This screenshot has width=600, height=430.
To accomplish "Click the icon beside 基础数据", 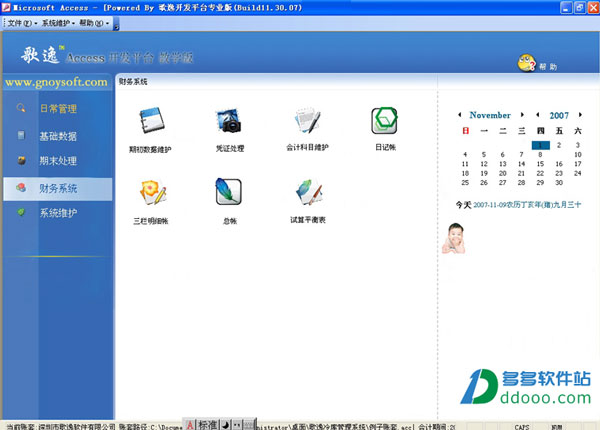I will pyautogui.click(x=21, y=135).
